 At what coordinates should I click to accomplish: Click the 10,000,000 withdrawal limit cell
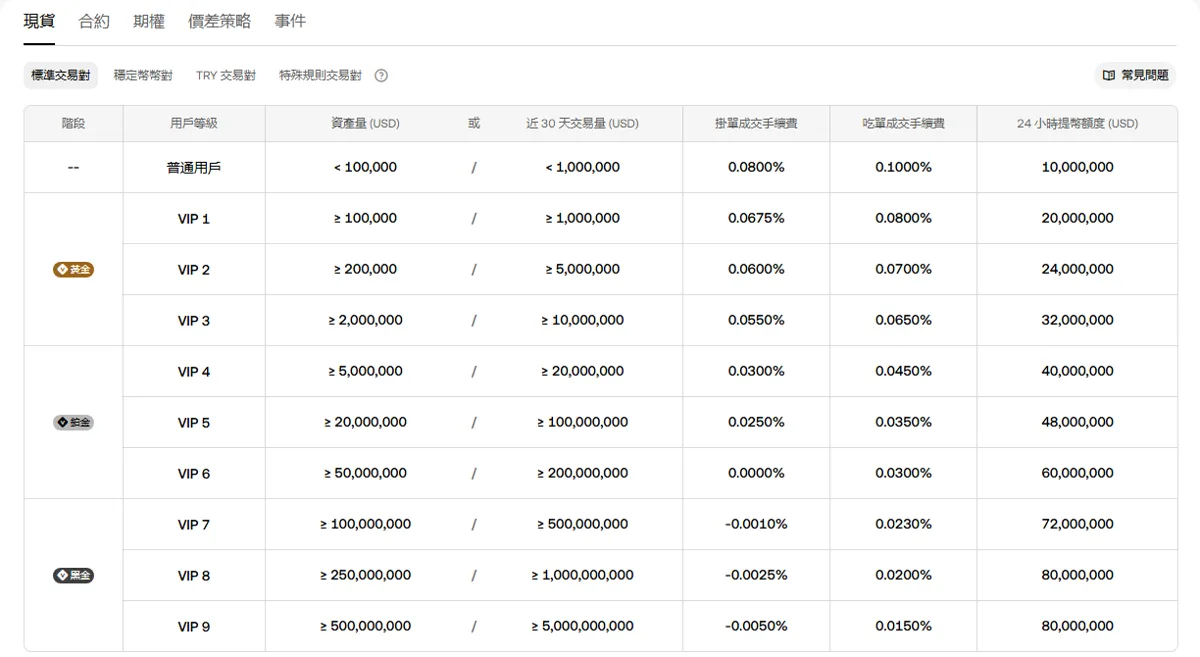point(1077,168)
